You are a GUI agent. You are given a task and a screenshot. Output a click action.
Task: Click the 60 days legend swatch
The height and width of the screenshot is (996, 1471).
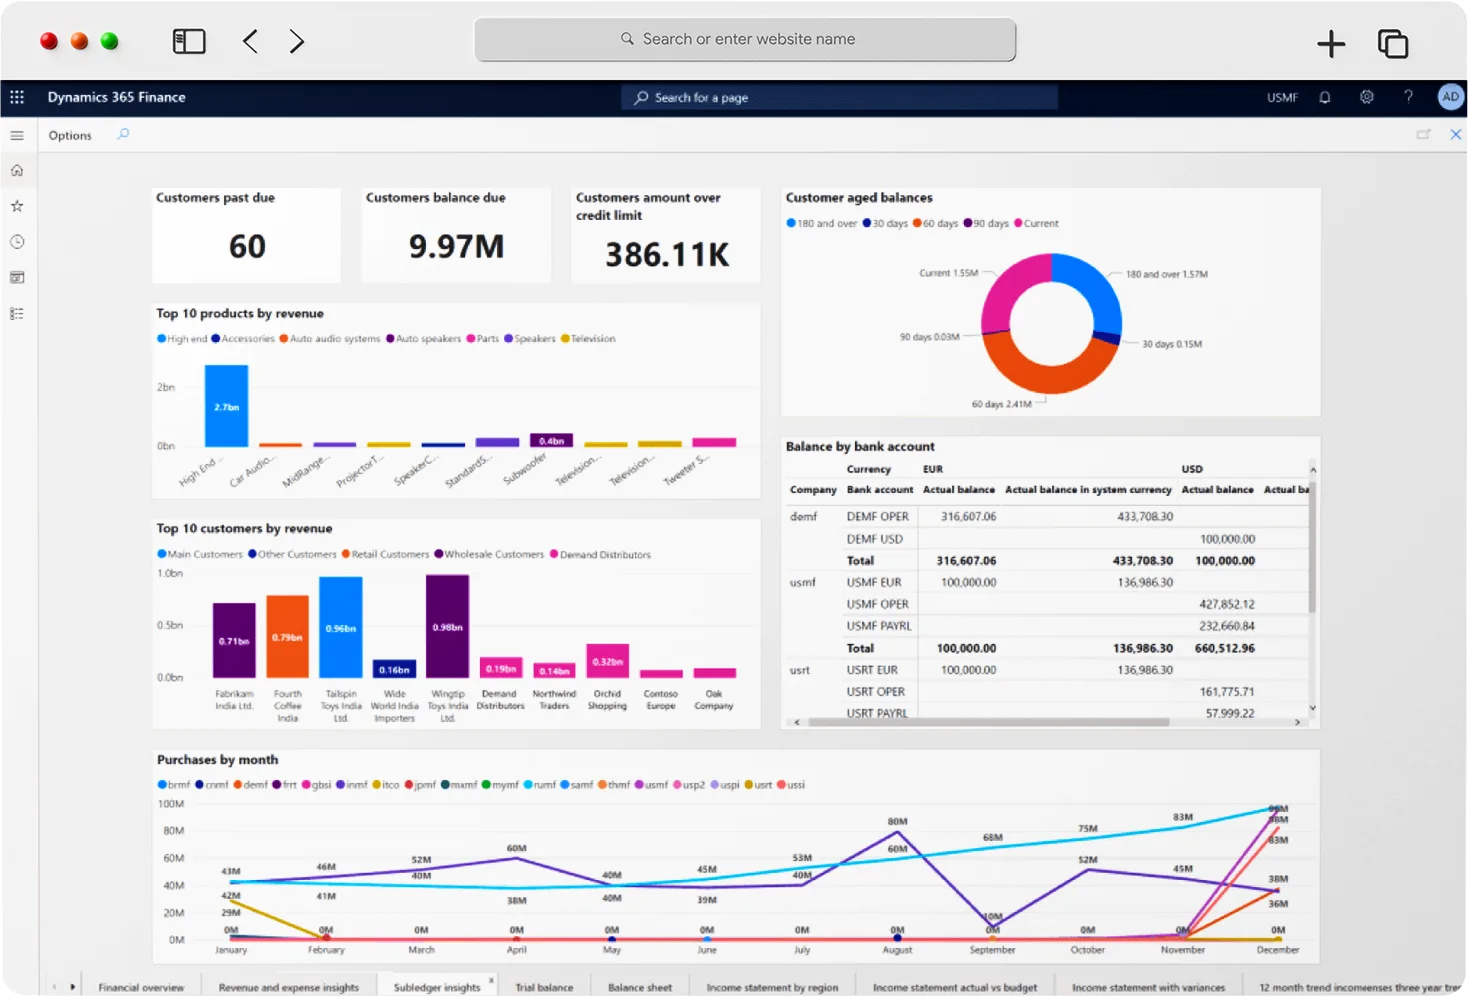point(917,223)
